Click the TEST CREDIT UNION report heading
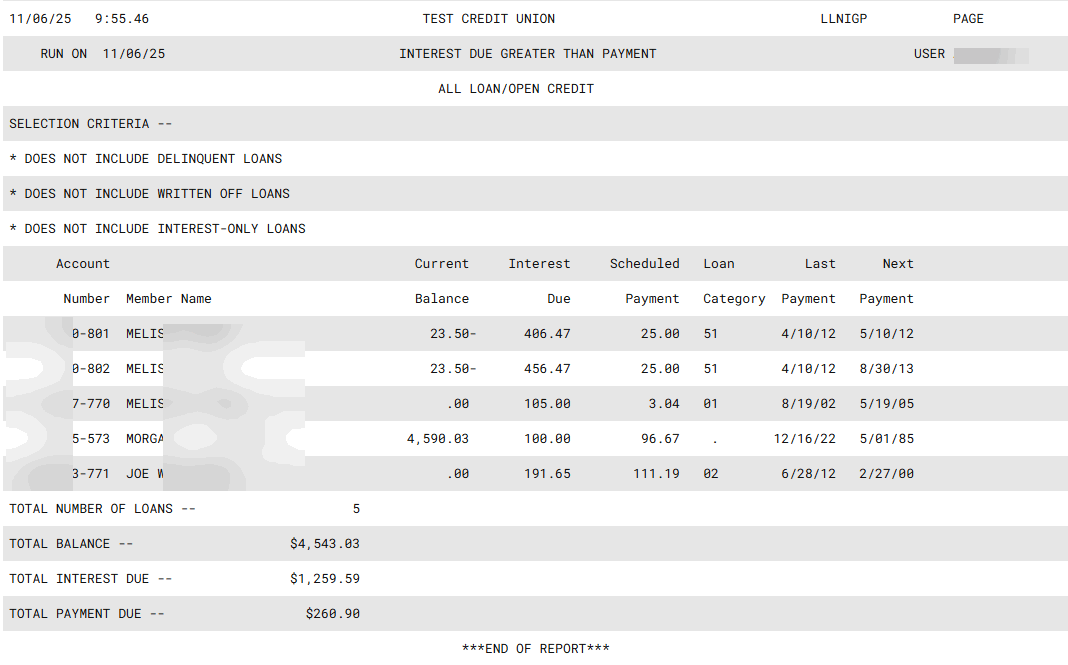1068x665 pixels. coord(488,19)
